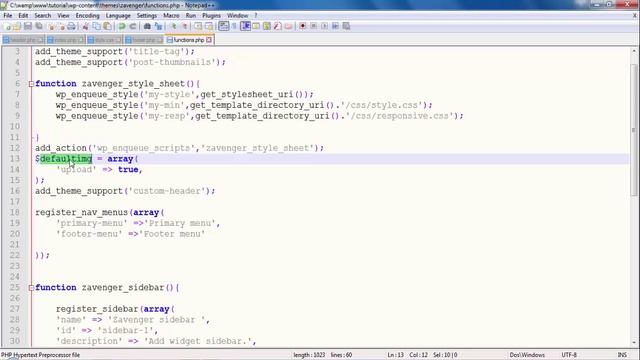
Task: Toggle synchronized horizontal scrolling icon
Action: coord(209,26)
